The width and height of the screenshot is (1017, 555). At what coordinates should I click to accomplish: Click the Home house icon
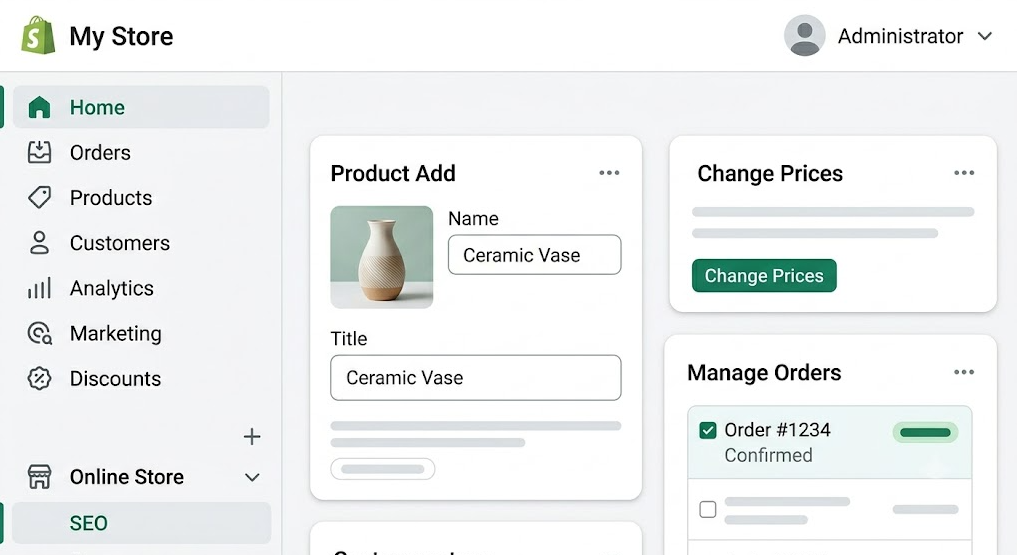pos(40,107)
